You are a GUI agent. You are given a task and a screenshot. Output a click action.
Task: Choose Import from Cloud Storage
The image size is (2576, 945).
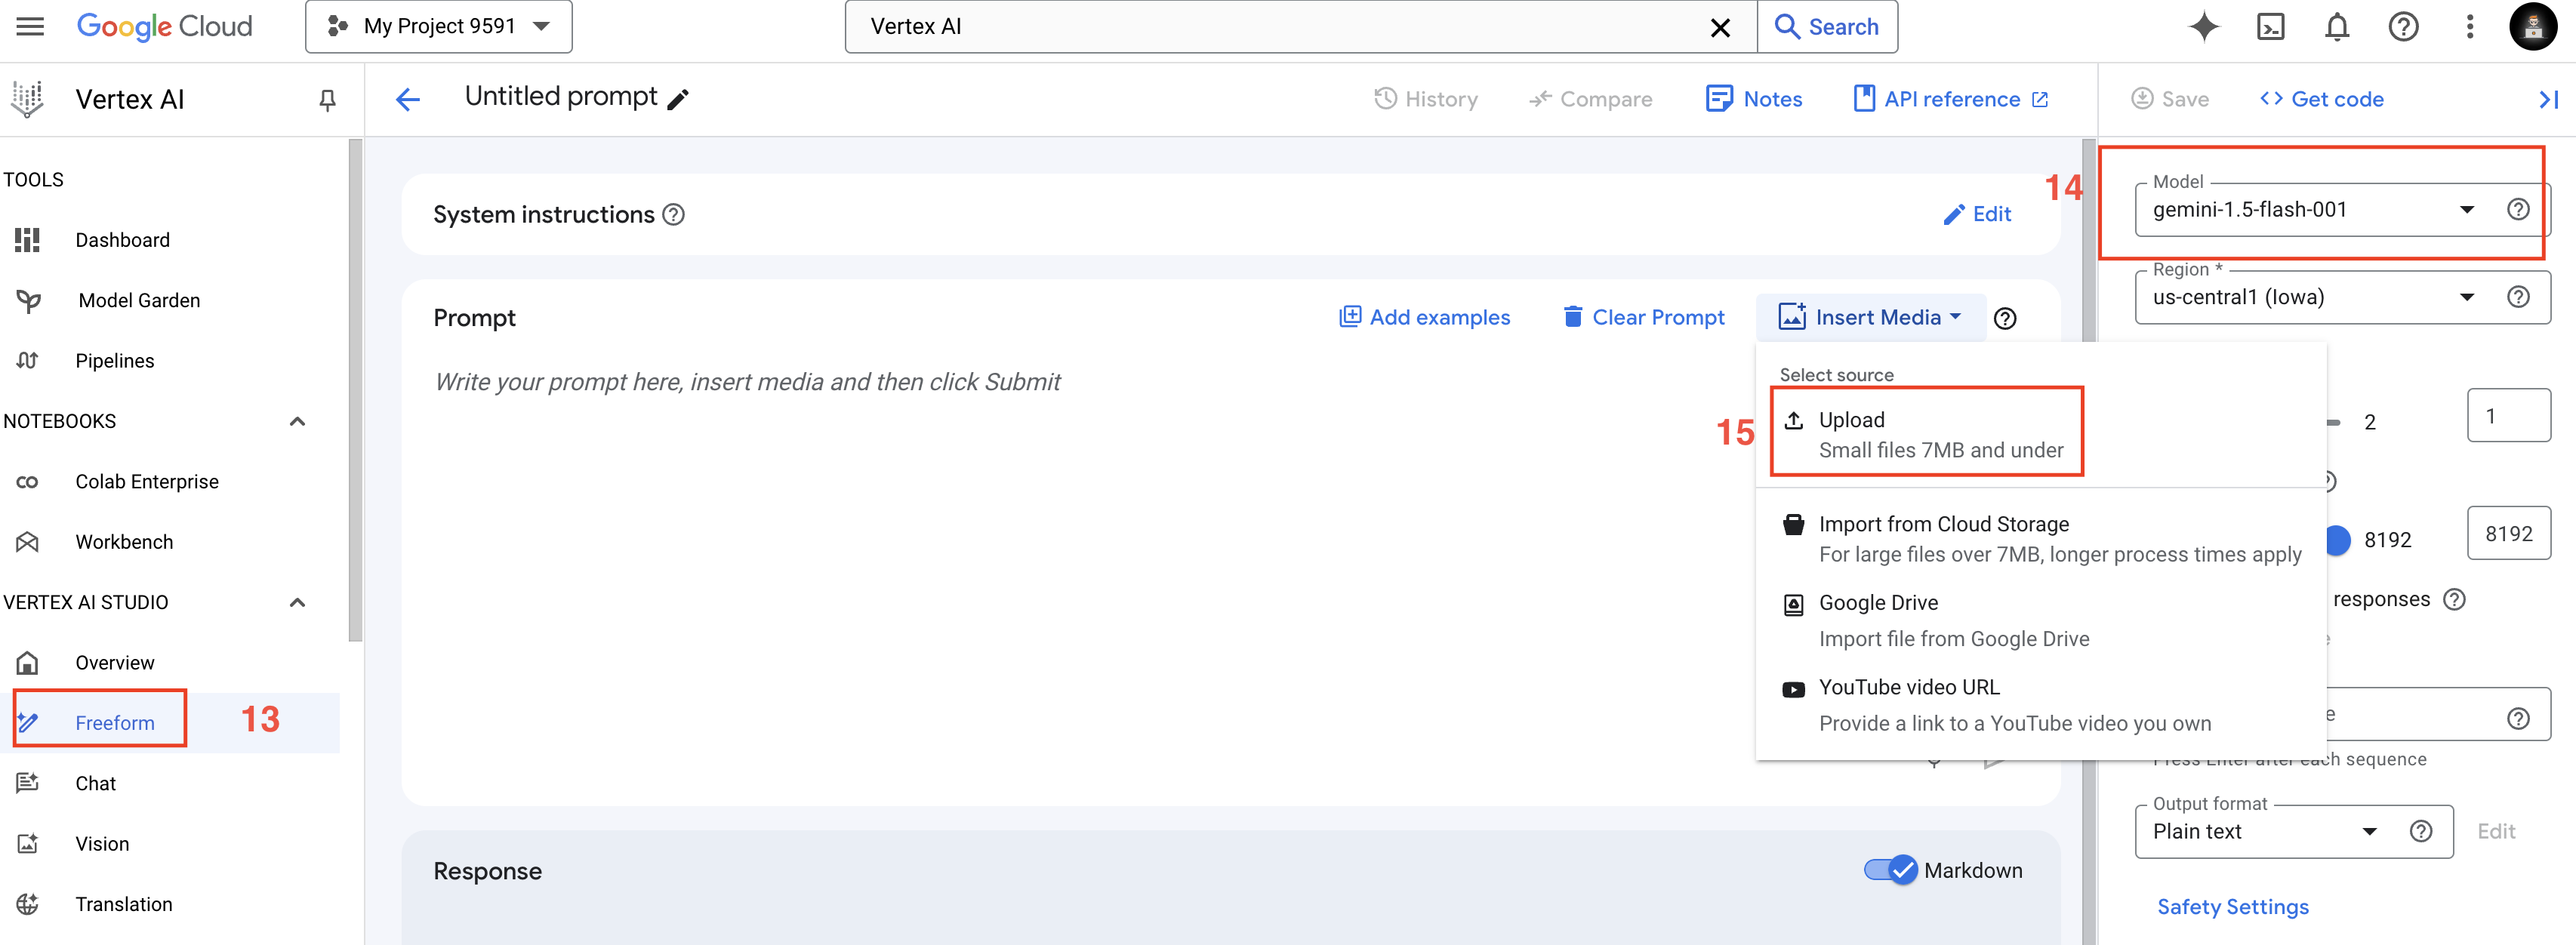coord(2042,539)
